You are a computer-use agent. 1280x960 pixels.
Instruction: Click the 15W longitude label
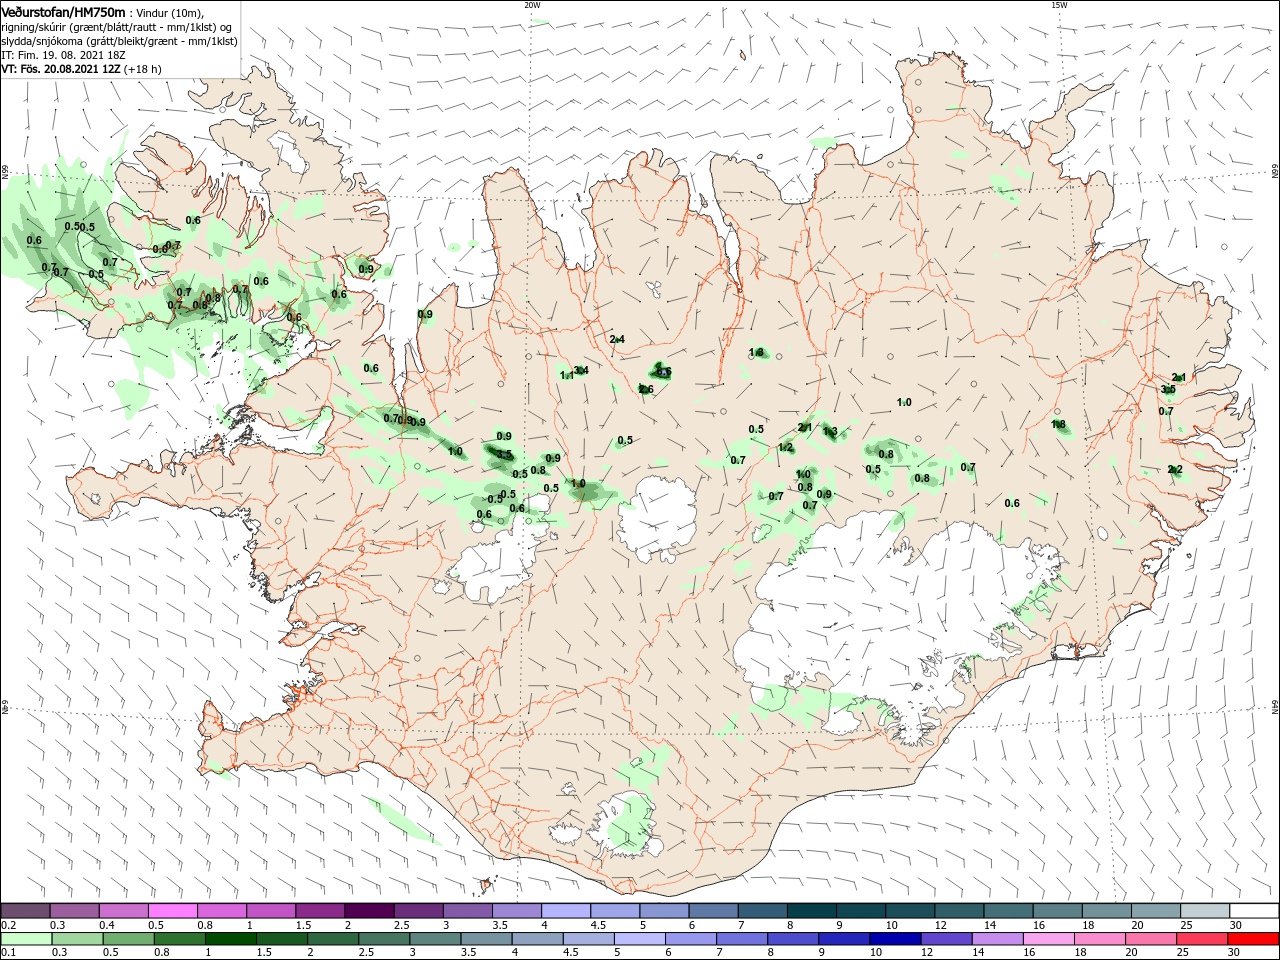[x=1059, y=5]
